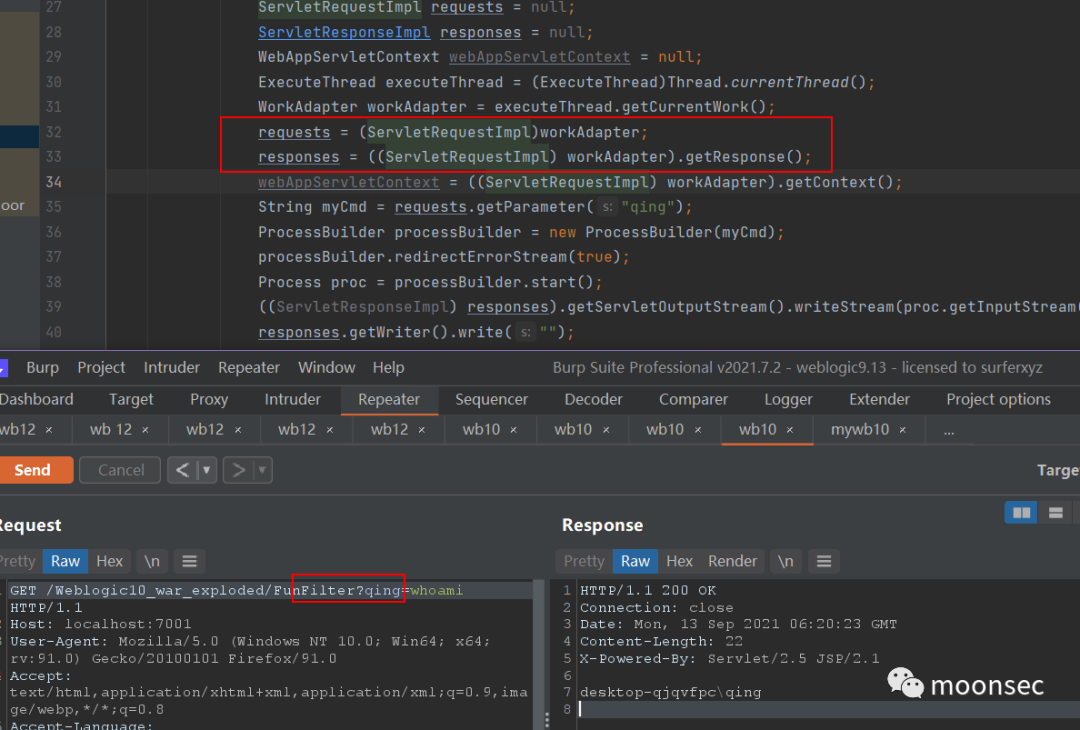Switch to the Comparer tab
Viewport: 1080px width, 730px height.
tap(693, 399)
